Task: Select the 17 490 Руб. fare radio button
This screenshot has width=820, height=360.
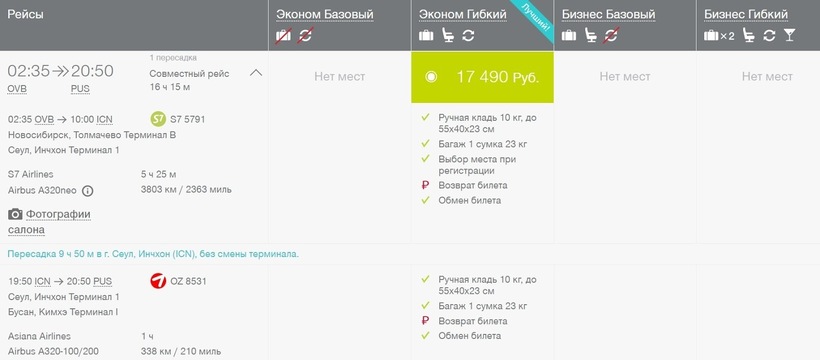Action: (x=431, y=77)
